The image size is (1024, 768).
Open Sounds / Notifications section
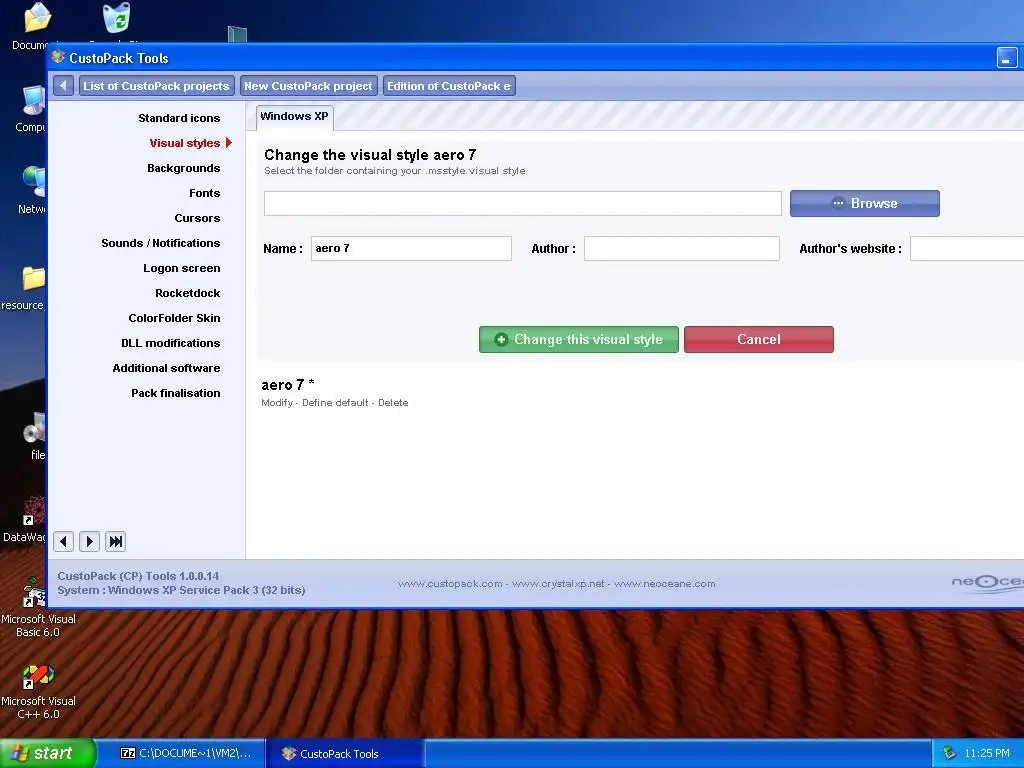tap(161, 243)
